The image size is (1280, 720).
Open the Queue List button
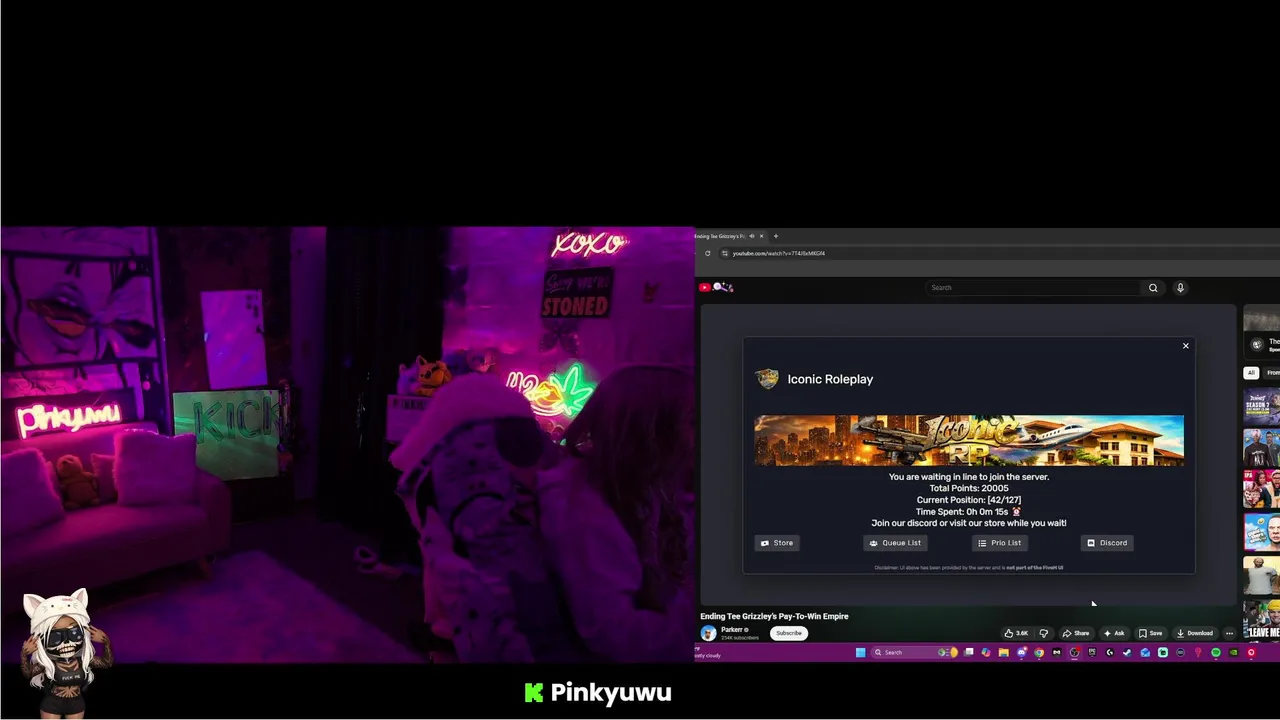click(x=895, y=543)
